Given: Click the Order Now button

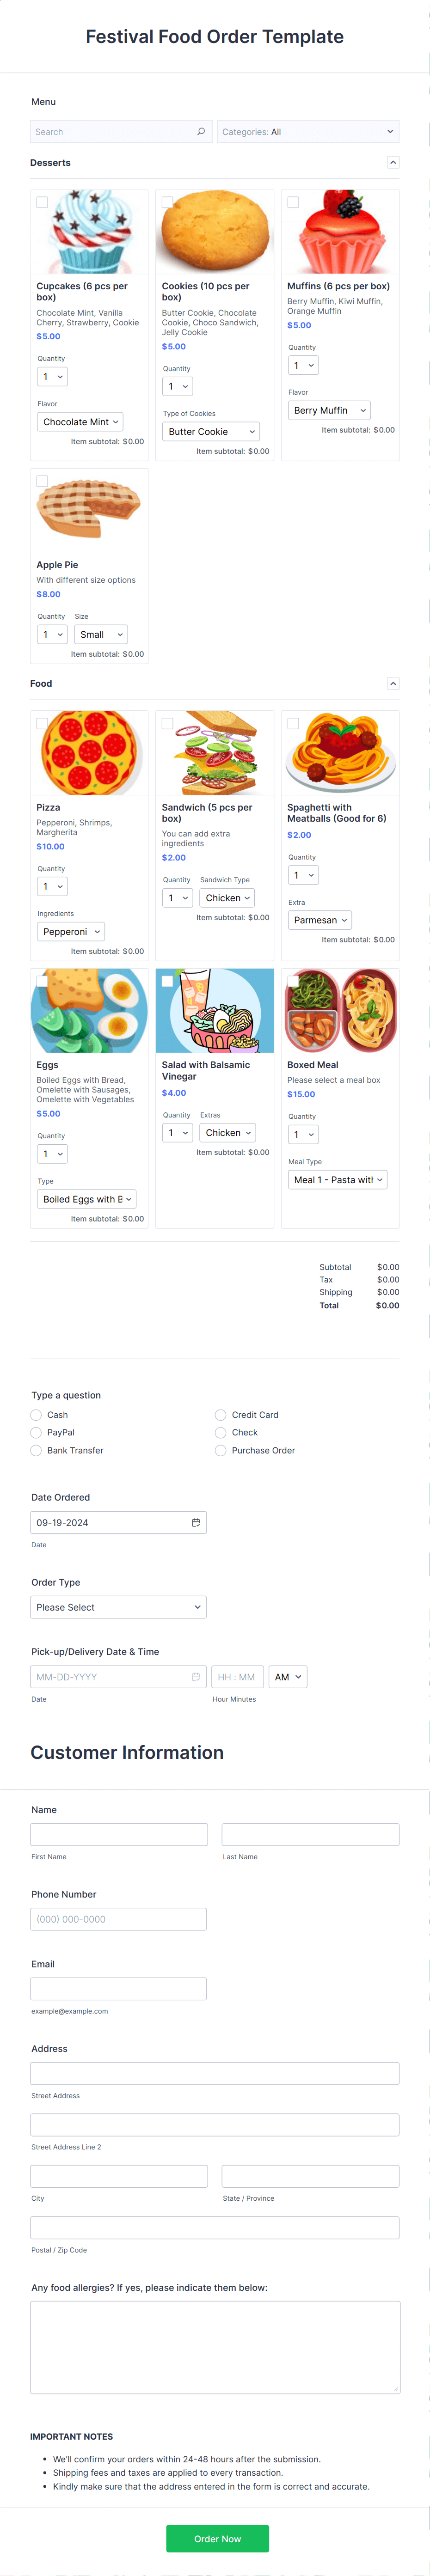Looking at the screenshot, I should (217, 2538).
